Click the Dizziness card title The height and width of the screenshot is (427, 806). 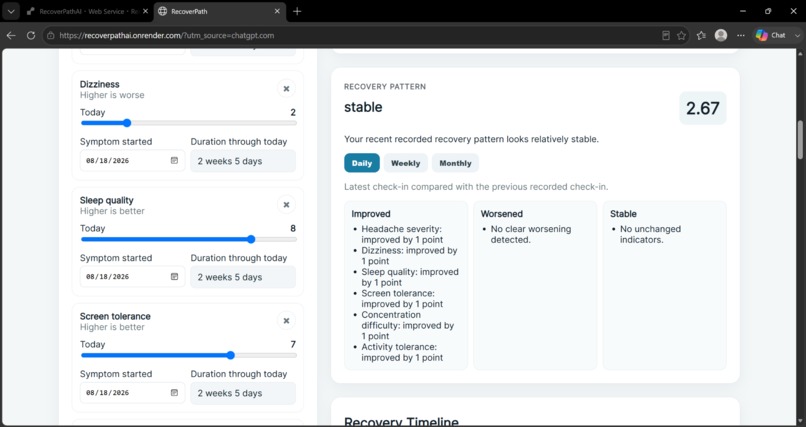[100, 84]
